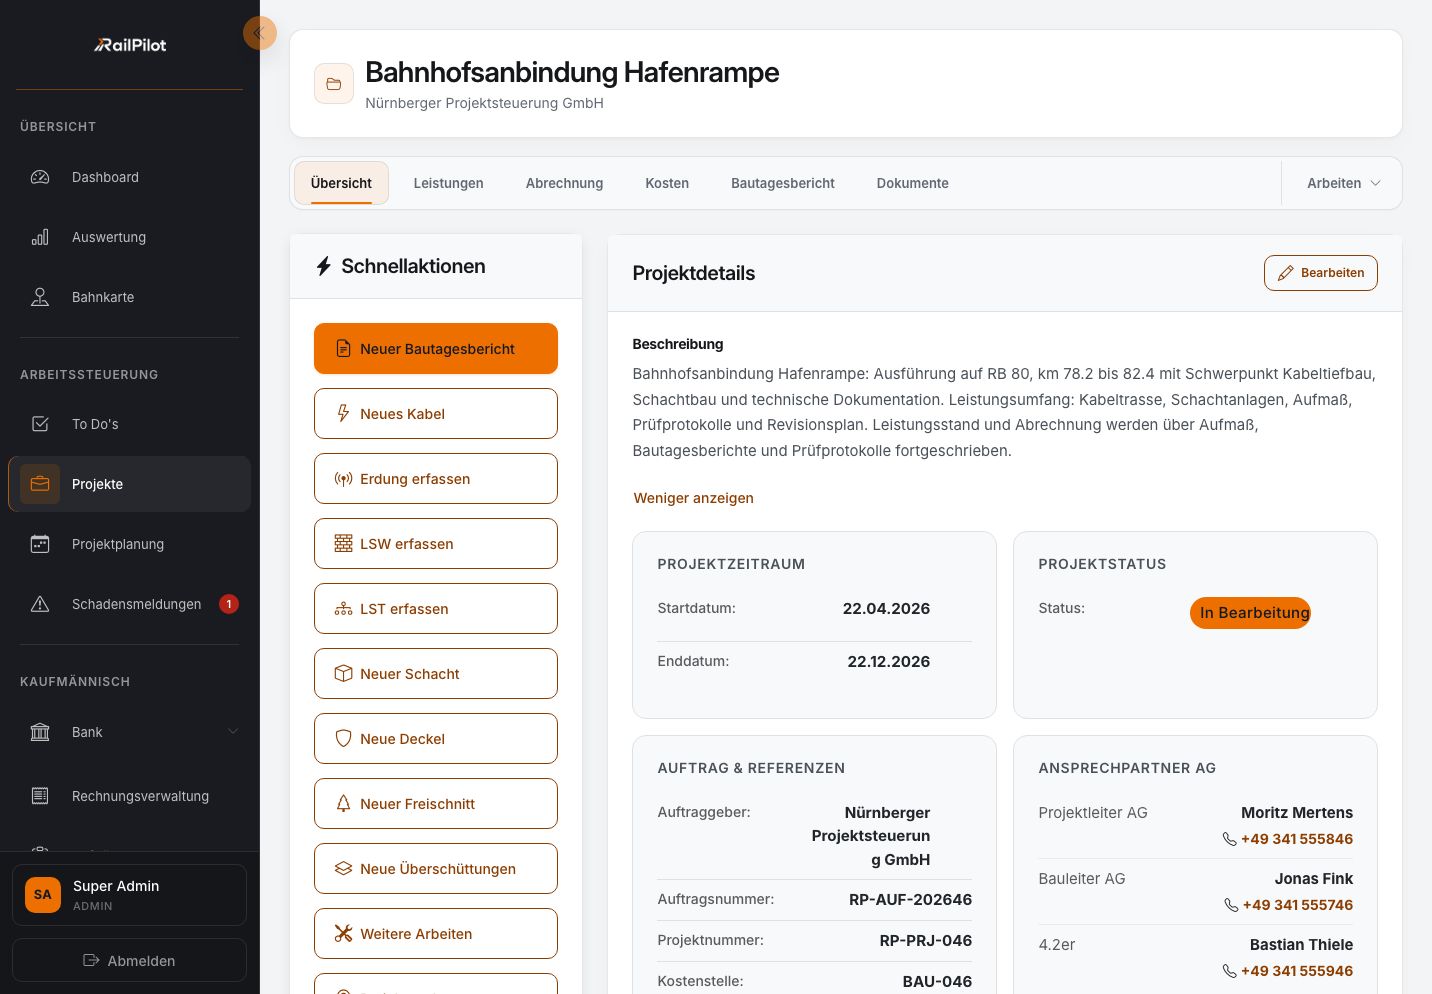Click the Enddatum value 22.12.2026
This screenshot has width=1432, height=994.
[888, 661]
